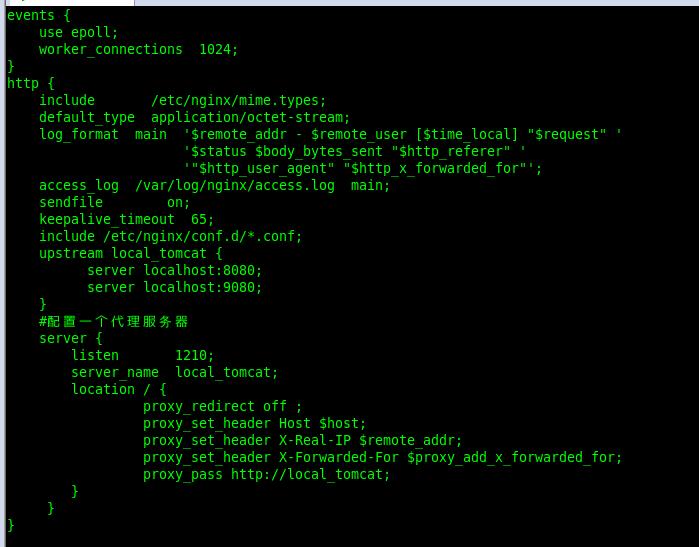Click the "proxy_redirect off" line

pos(222,406)
